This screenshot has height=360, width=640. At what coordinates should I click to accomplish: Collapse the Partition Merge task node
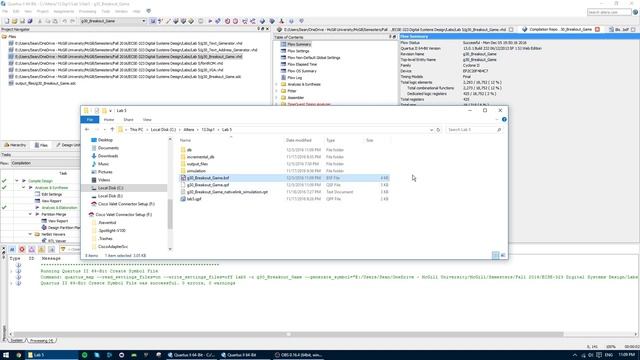coord(30,214)
